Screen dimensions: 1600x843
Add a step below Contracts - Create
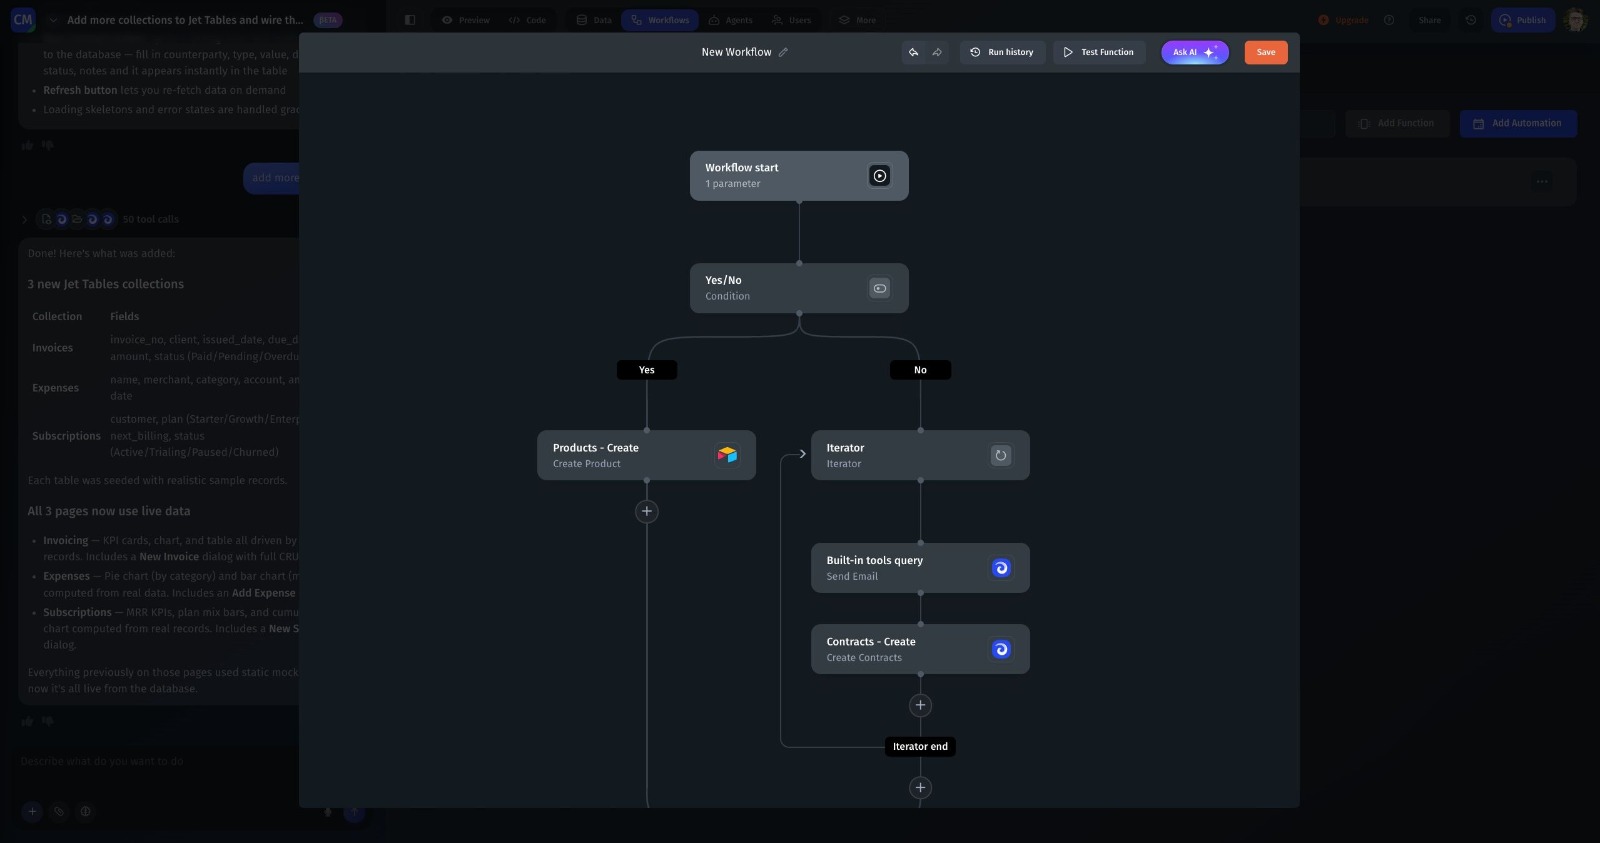click(920, 705)
